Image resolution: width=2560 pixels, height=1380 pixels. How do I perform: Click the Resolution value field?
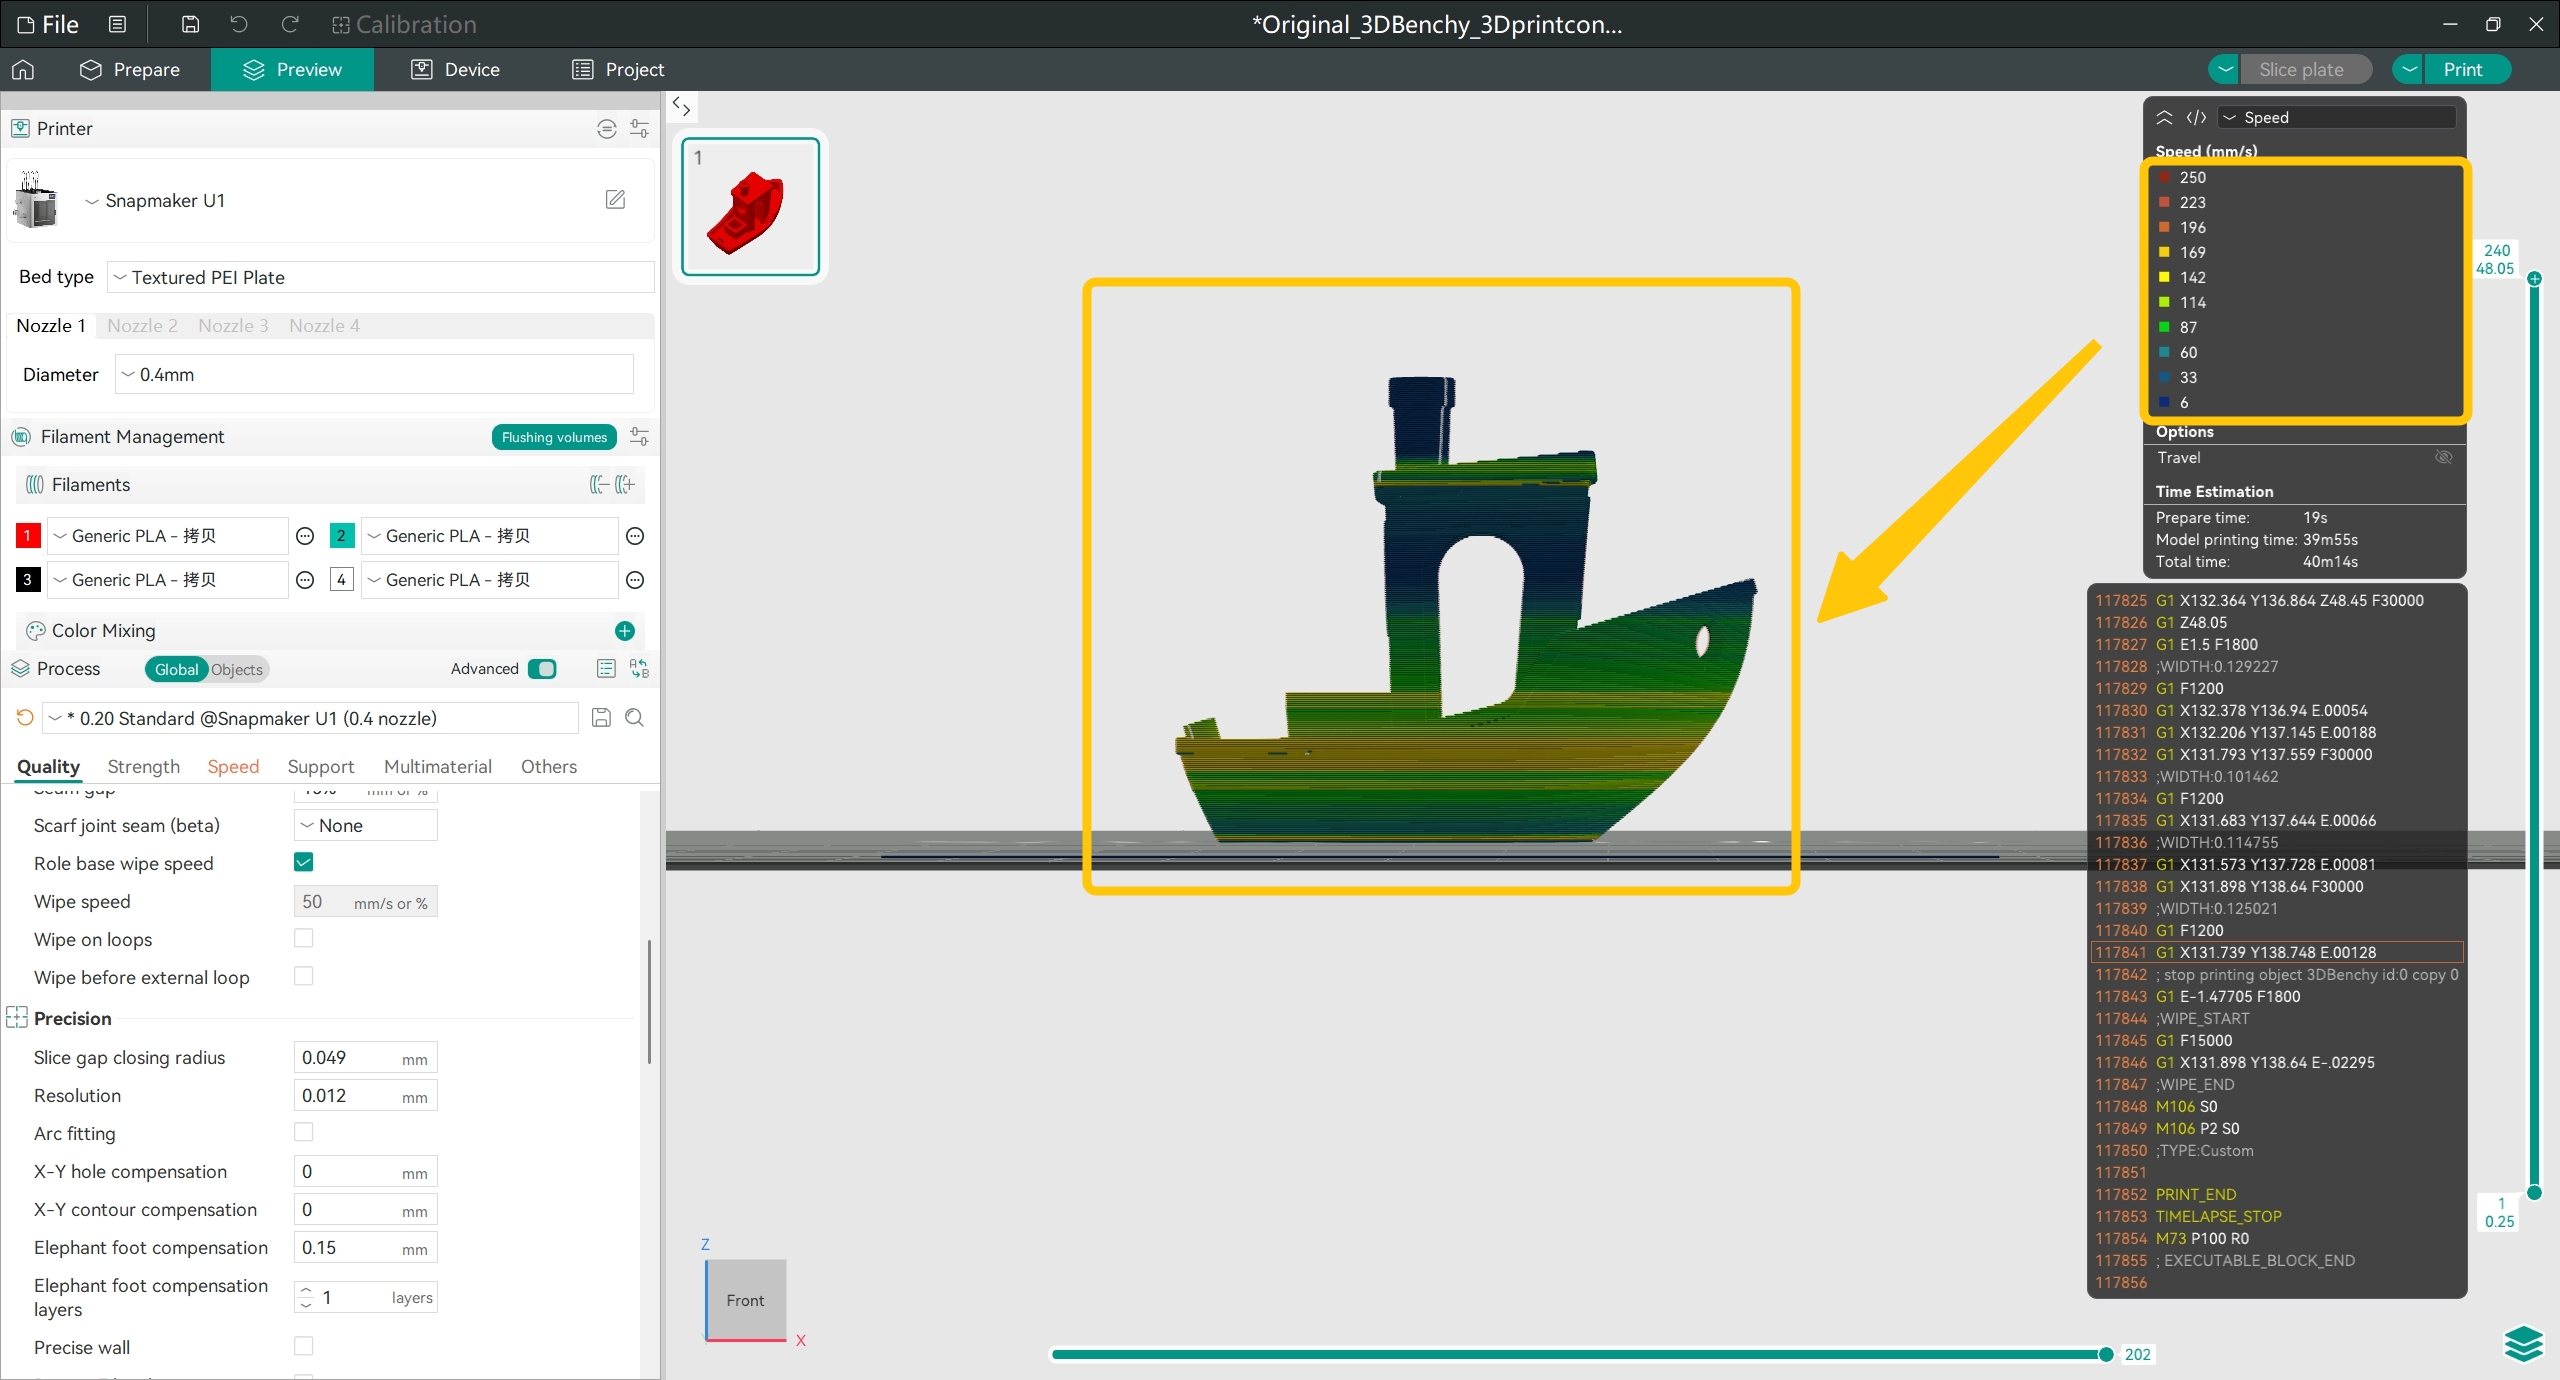click(x=366, y=1095)
